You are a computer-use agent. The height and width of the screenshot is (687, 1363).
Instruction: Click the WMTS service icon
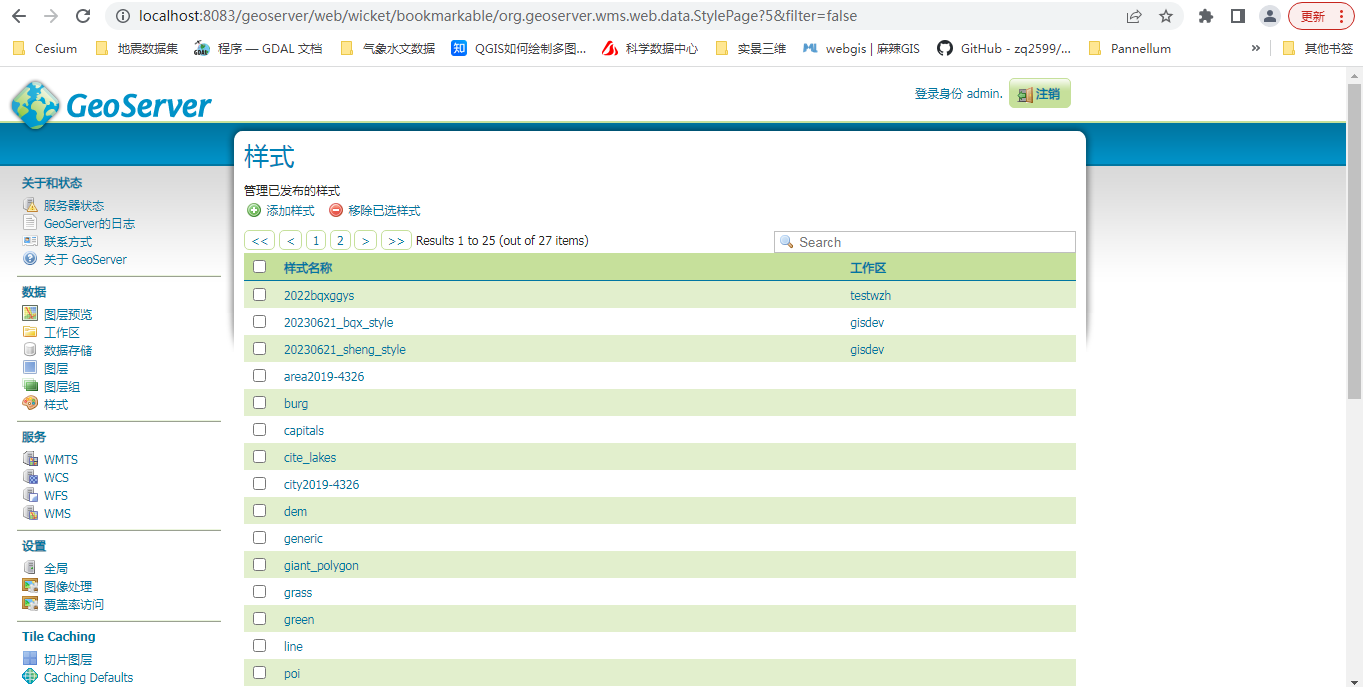[x=30, y=459]
